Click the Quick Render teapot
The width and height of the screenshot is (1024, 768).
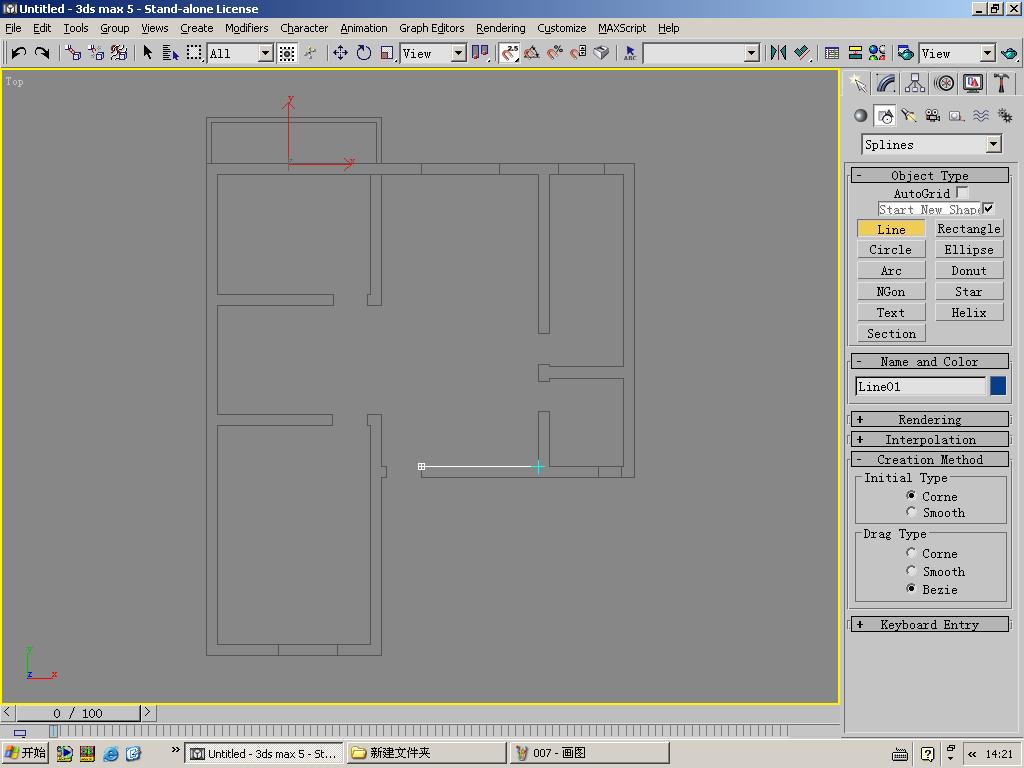[1009, 53]
